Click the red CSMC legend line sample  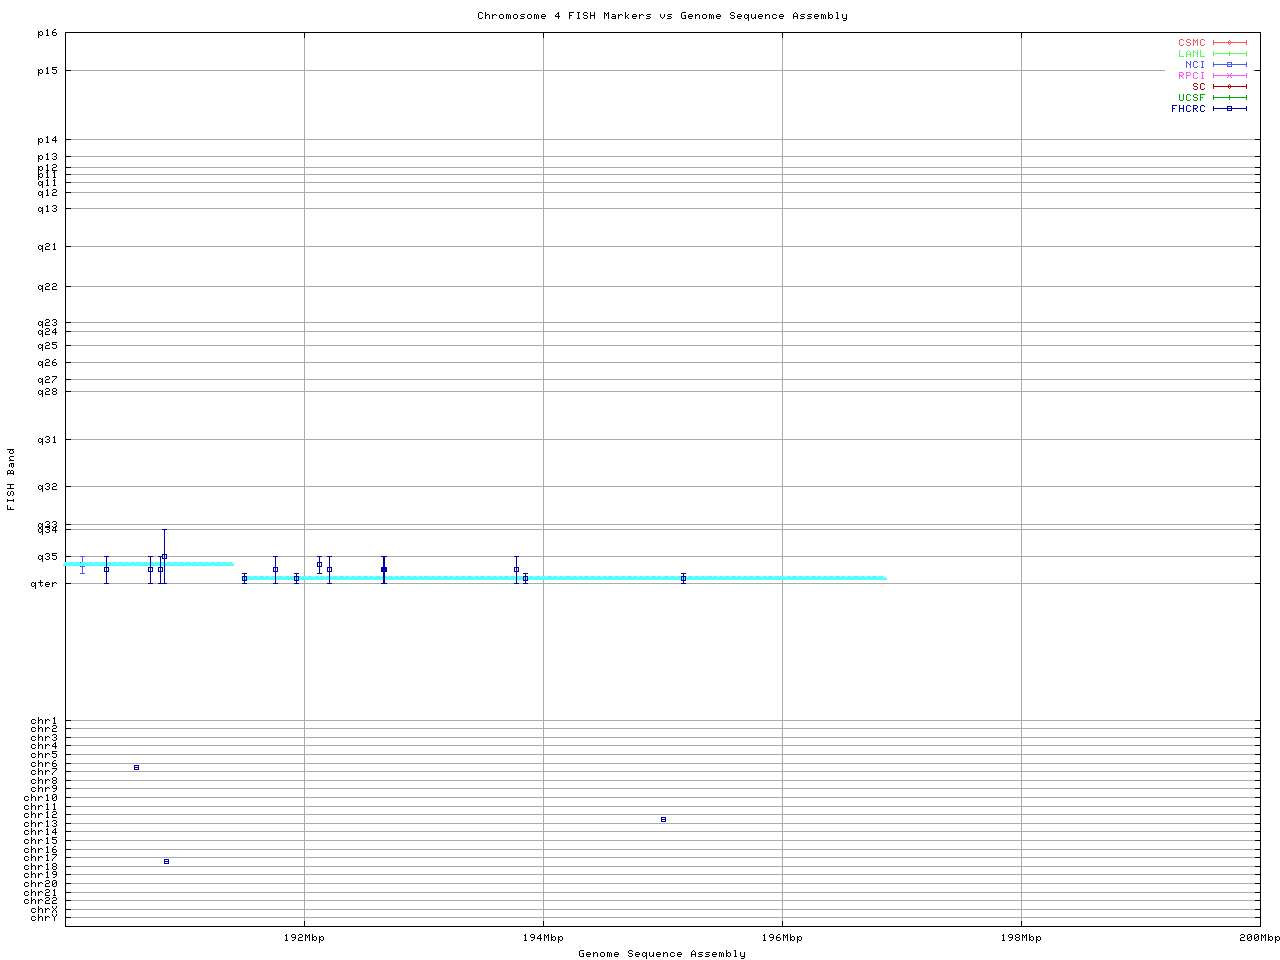pos(1230,43)
